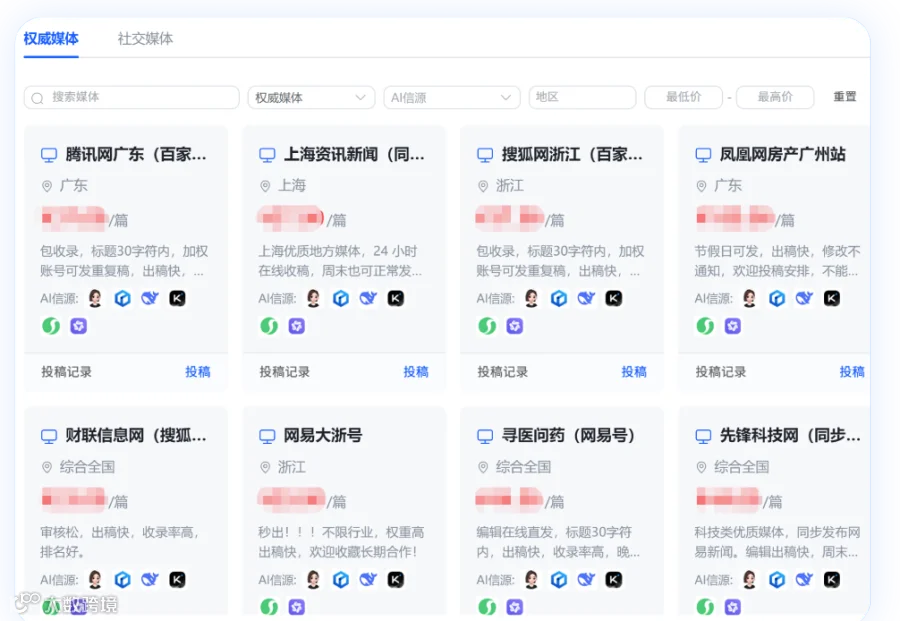The width and height of the screenshot is (900, 621).
Task: Click the black Kimi K icon on 财联信息网 card
Action: [177, 580]
